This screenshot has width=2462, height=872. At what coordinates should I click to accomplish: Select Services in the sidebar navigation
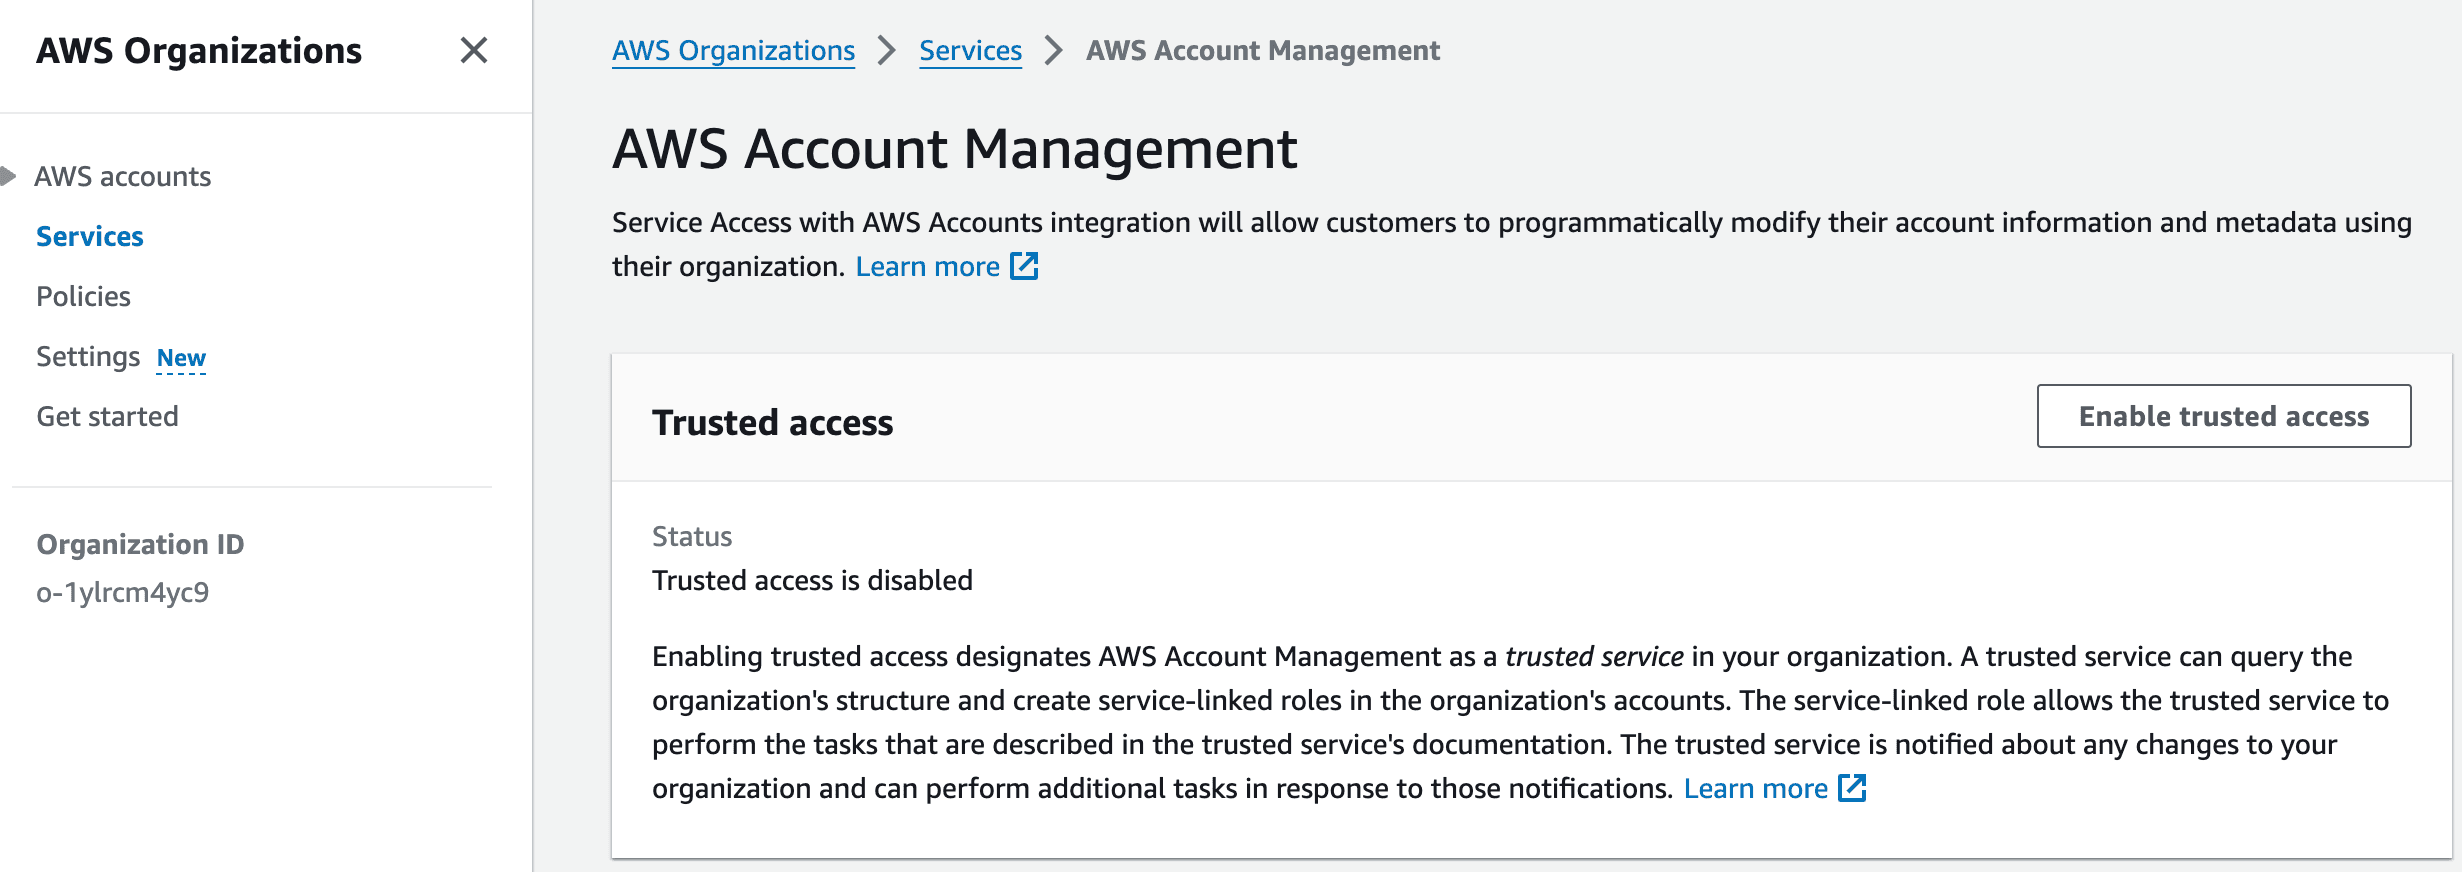pos(90,236)
